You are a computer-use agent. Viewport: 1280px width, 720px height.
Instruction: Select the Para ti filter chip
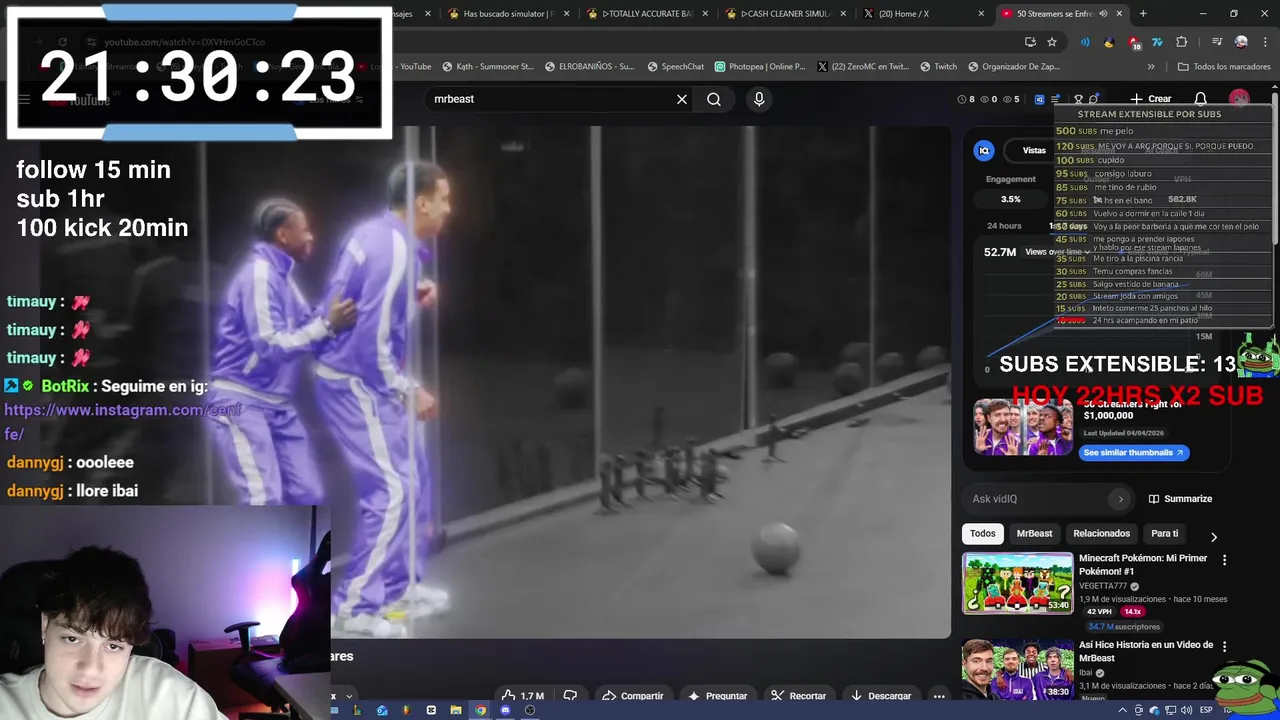(1164, 534)
